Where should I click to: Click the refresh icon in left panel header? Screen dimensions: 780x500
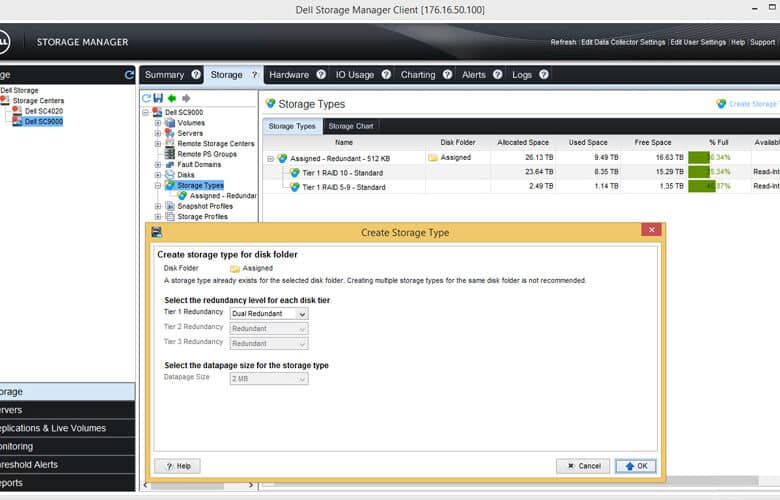click(129, 75)
